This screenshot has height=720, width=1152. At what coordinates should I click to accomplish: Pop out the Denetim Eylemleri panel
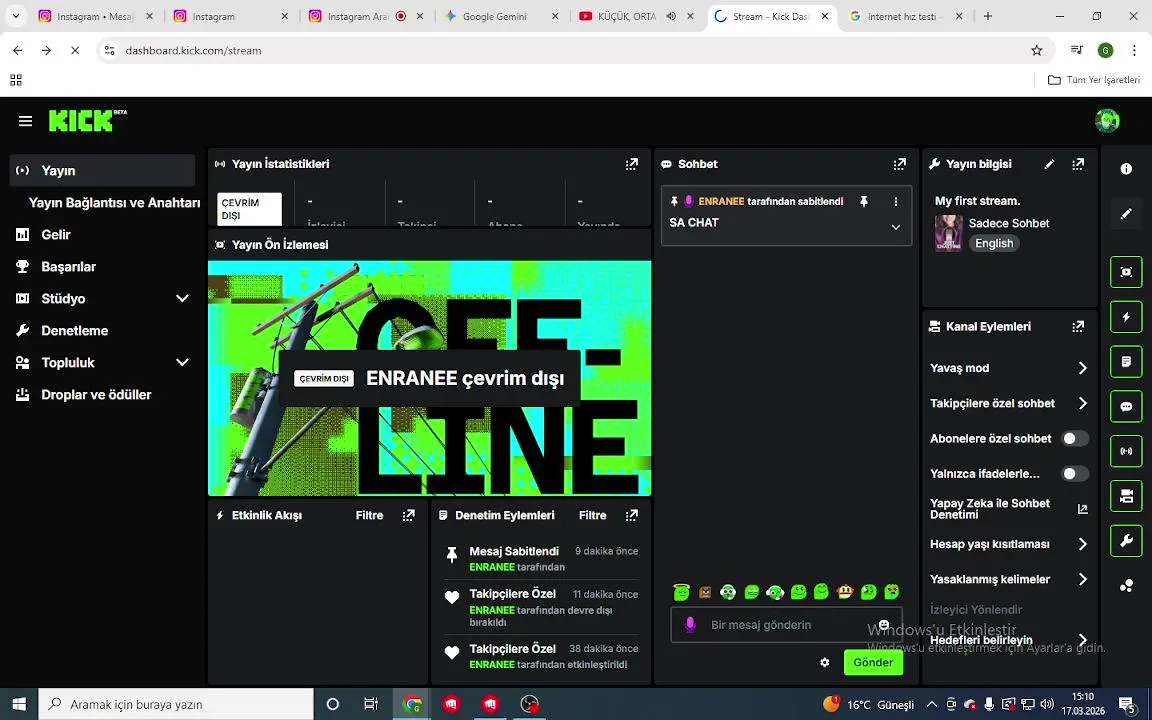pyautogui.click(x=632, y=515)
